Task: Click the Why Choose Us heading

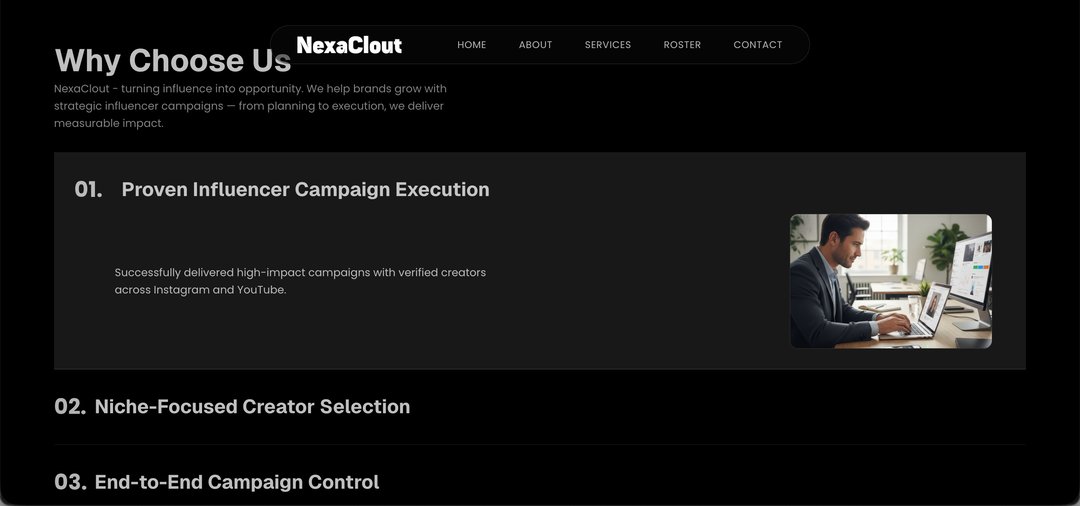Action: pos(172,61)
